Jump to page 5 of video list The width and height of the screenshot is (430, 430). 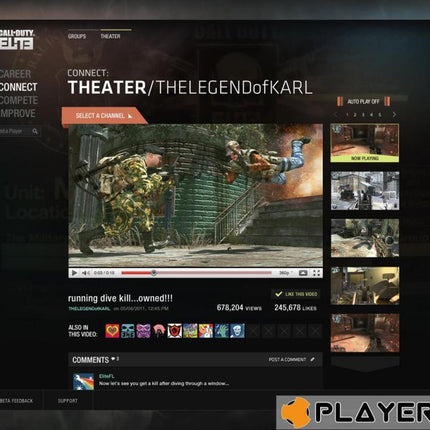pyautogui.click(x=379, y=115)
